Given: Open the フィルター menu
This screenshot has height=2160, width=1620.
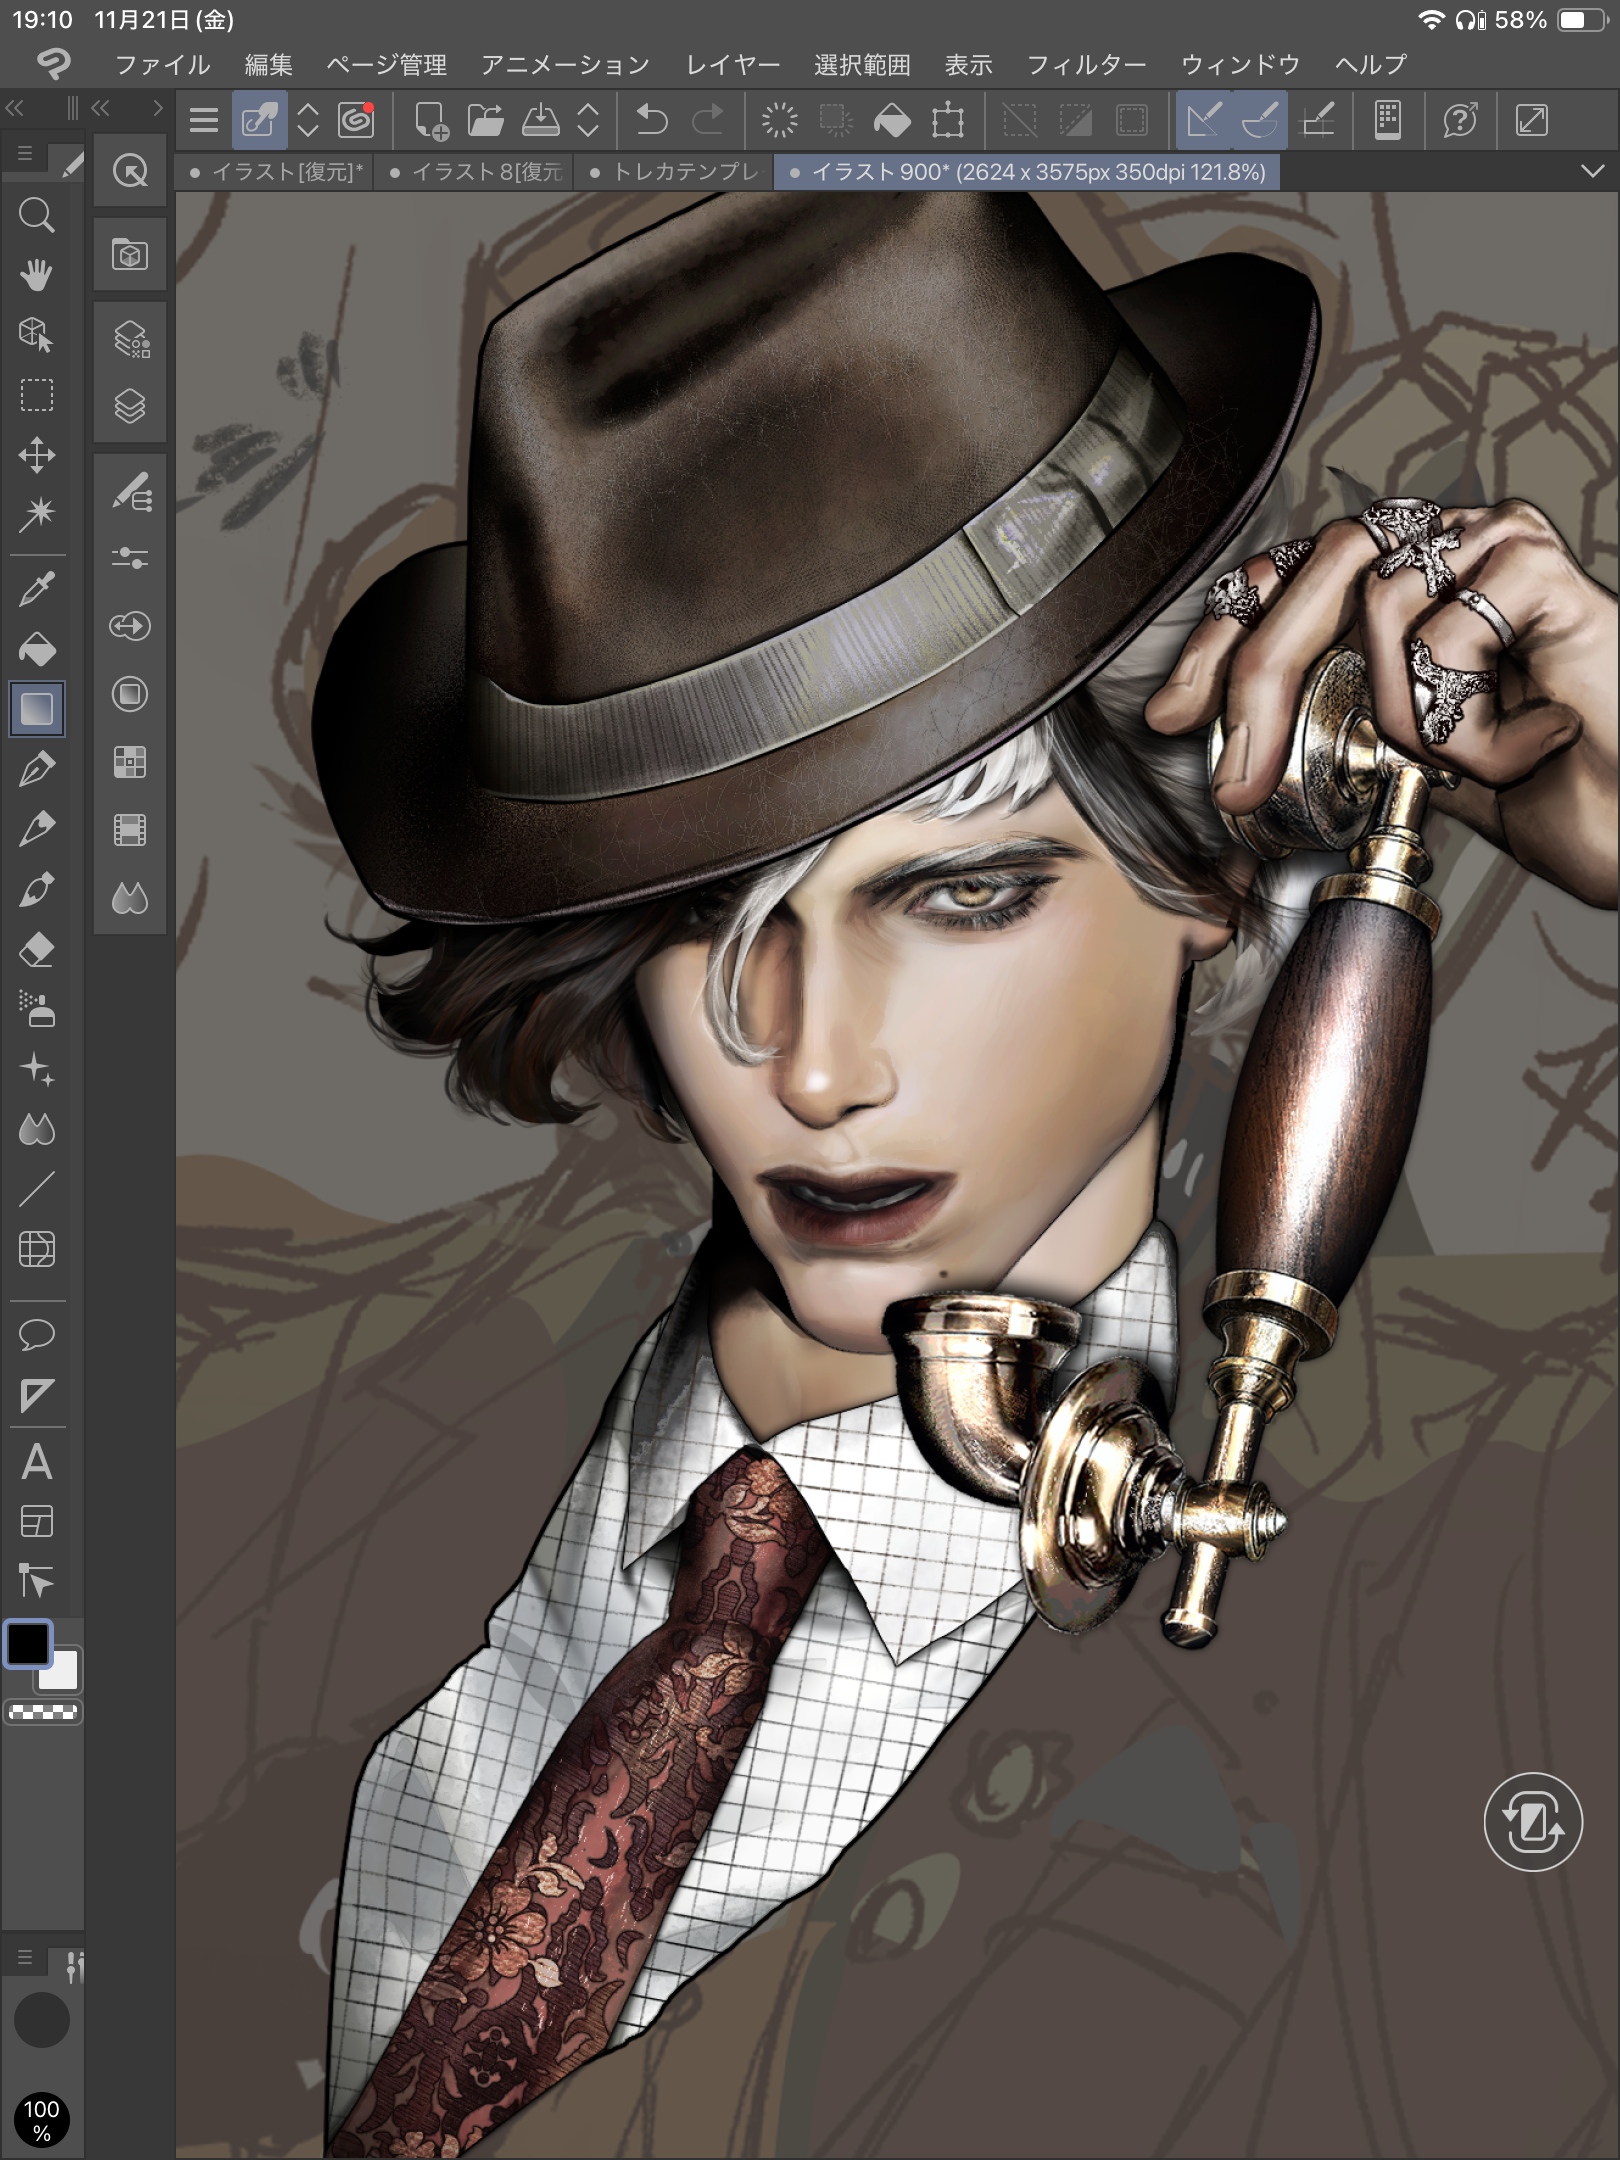Looking at the screenshot, I should pyautogui.click(x=1086, y=65).
